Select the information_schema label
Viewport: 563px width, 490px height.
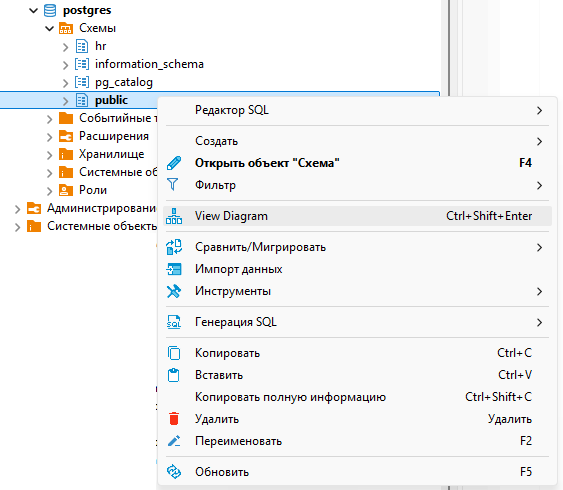click(149, 64)
